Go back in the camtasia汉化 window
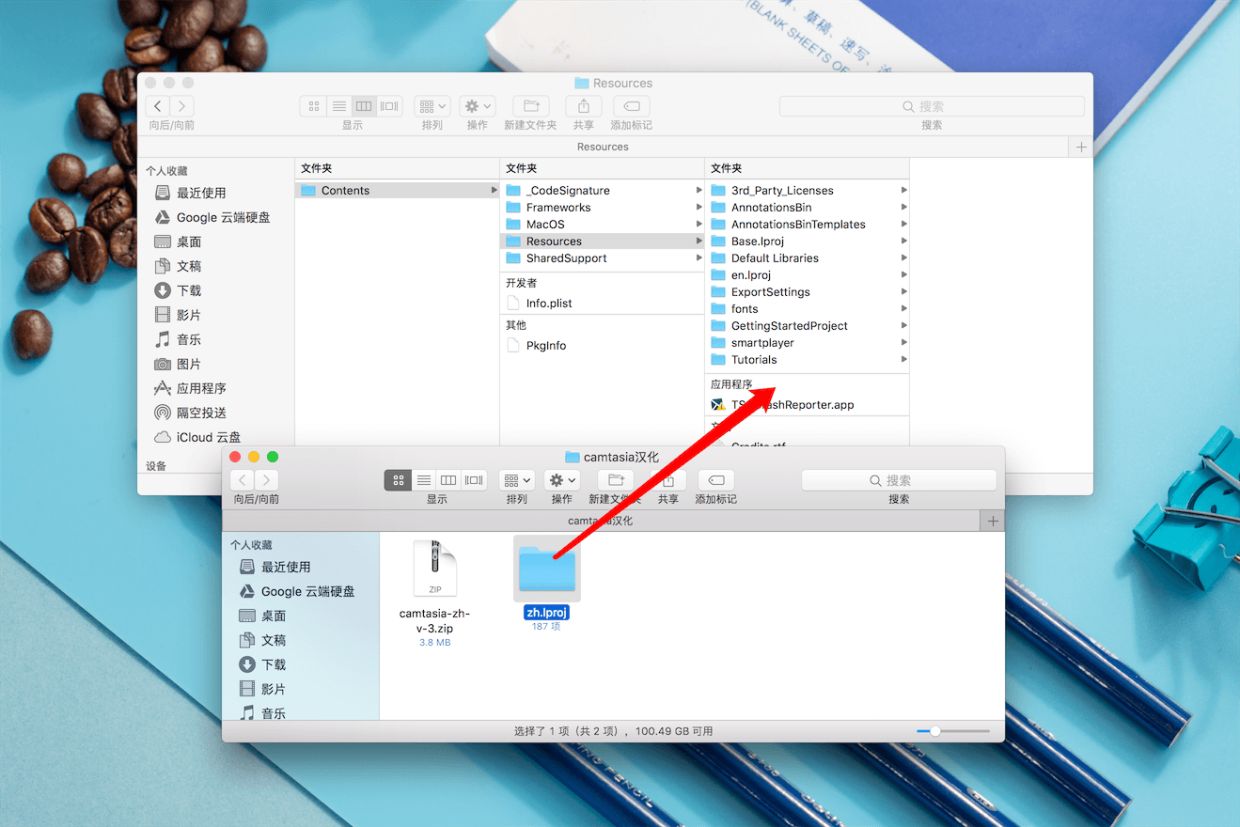Viewport: 1240px width, 827px height. [243, 480]
